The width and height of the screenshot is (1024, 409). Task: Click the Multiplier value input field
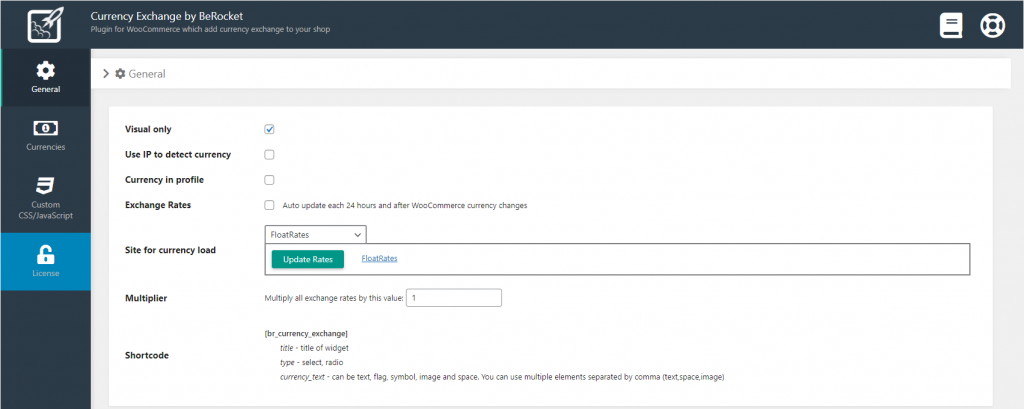(x=454, y=298)
